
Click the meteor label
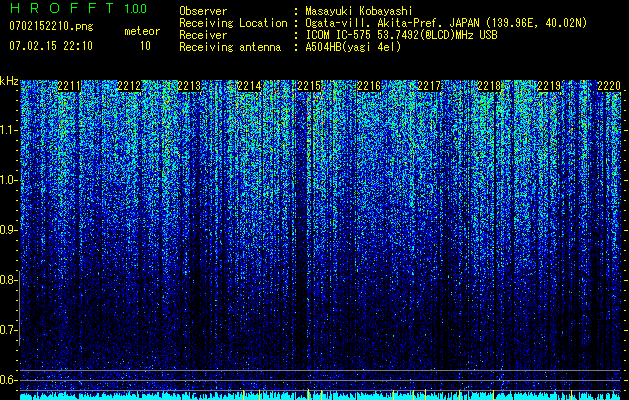point(142,31)
